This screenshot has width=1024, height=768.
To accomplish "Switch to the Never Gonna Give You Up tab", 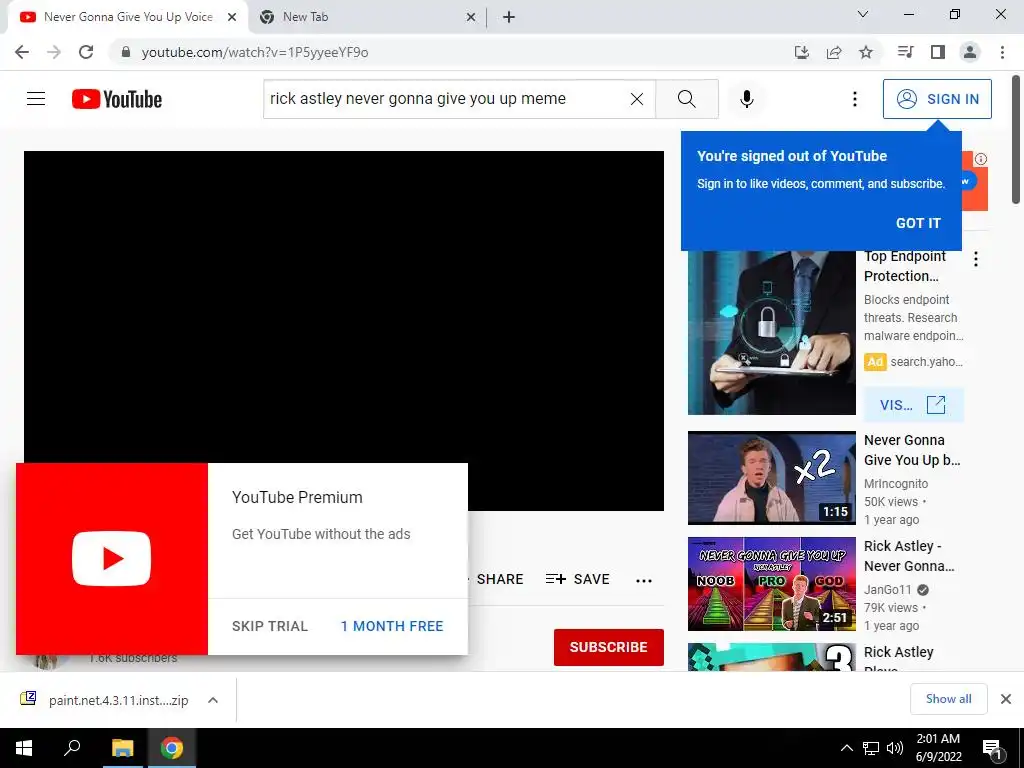I will (x=127, y=17).
